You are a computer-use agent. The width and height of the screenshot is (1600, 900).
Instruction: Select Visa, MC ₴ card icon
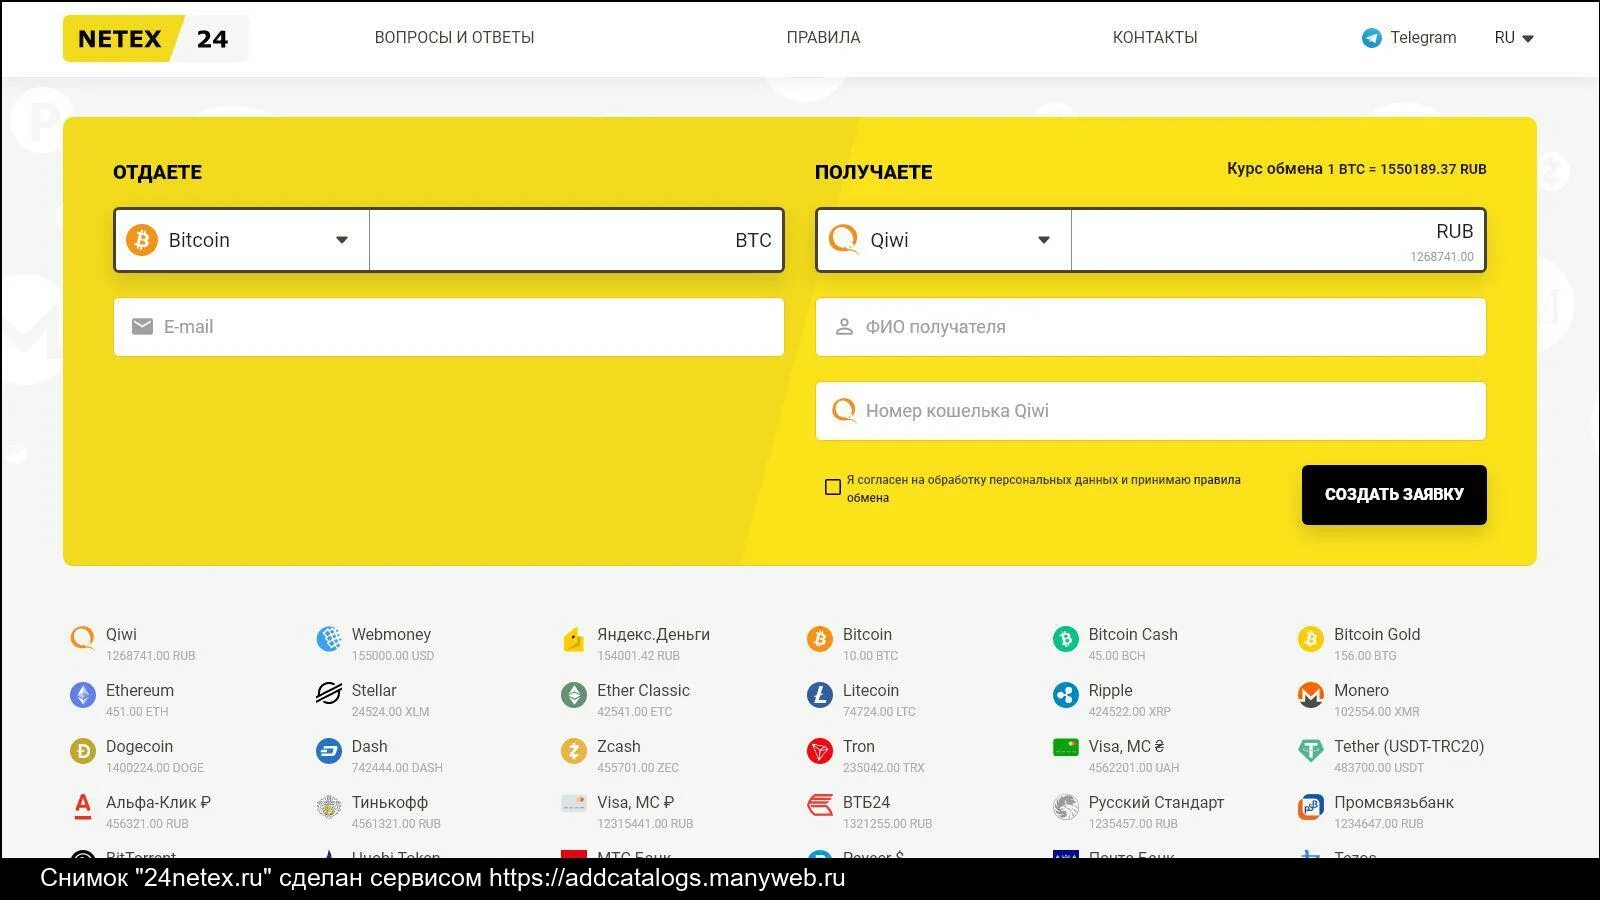(x=1066, y=748)
